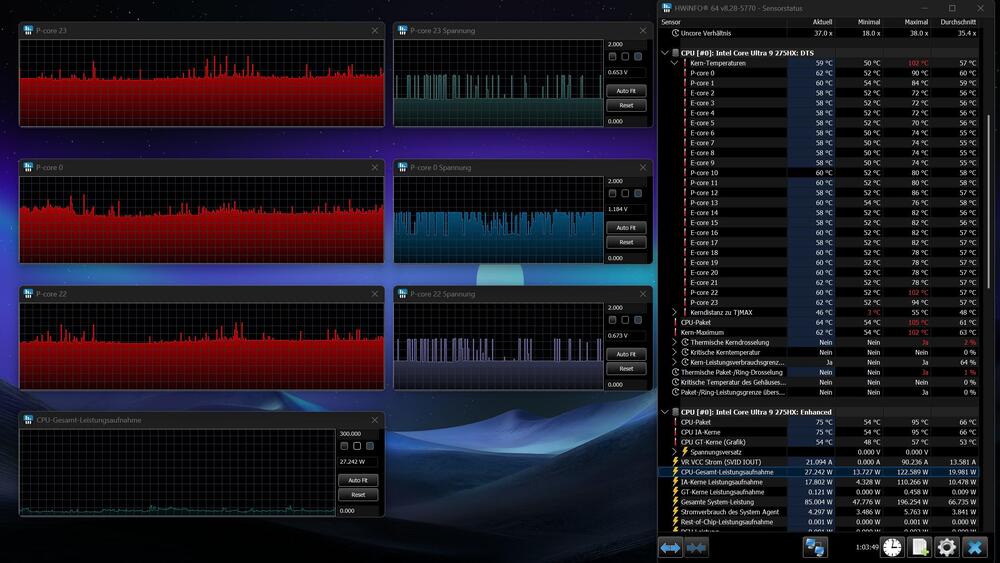This screenshot has height=563, width=1000.
Task: Select the CPU-Gesamt-Leistungsaufnahme sensor row
Action: click(726, 472)
